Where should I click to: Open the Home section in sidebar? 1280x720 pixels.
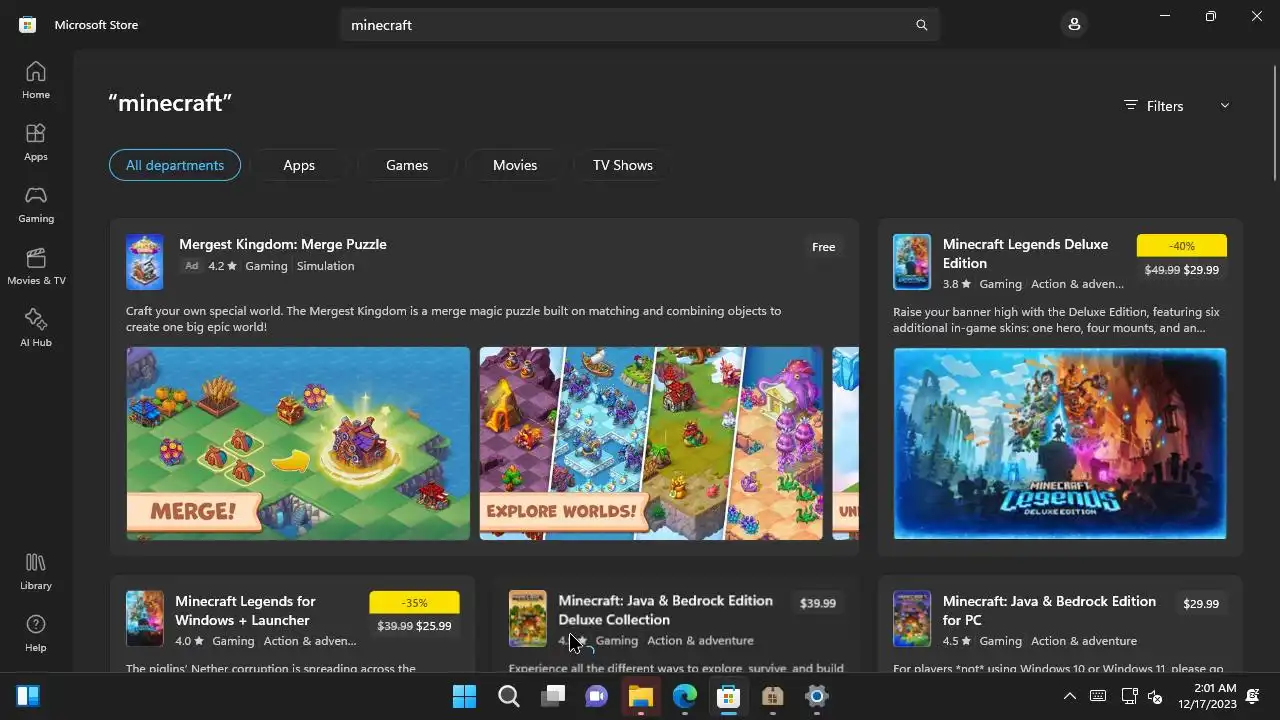pos(36,80)
